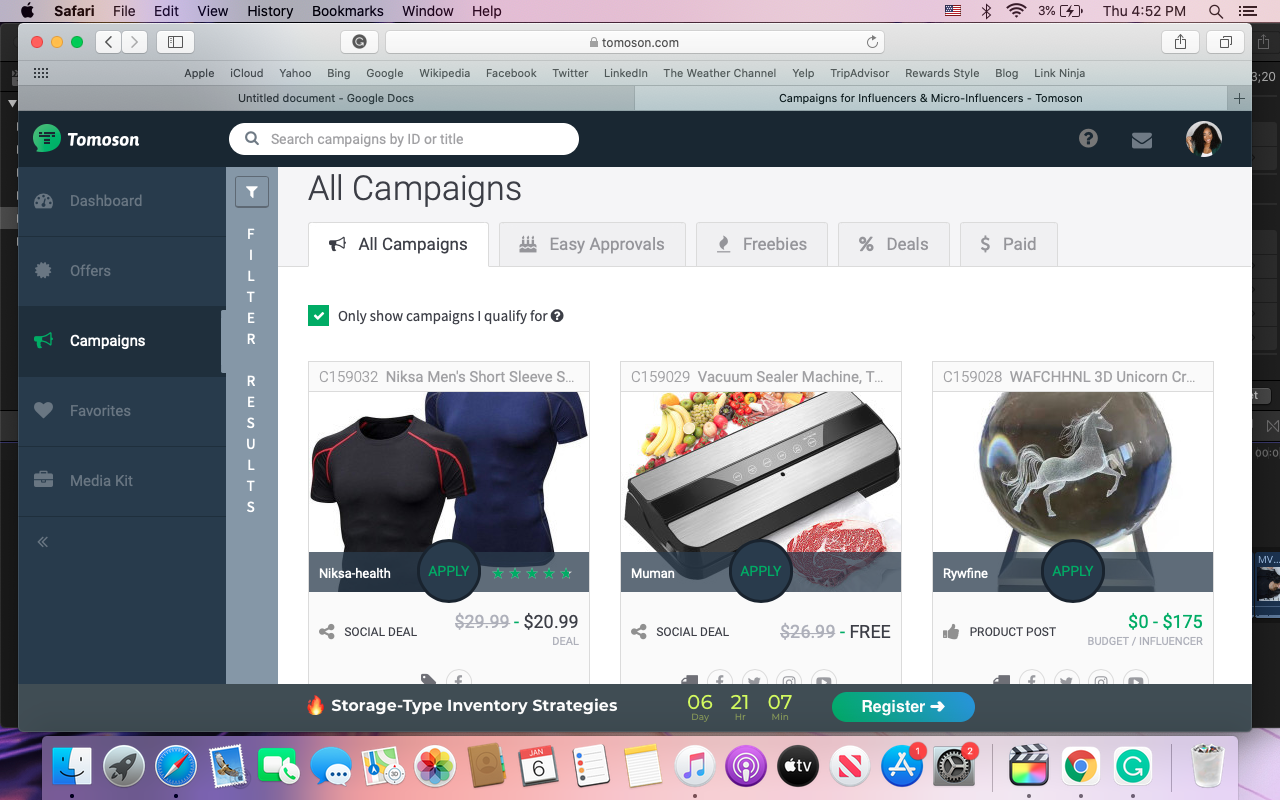1280x800 pixels.
Task: Focus the Search campaigns by ID field
Action: pyautogui.click(x=404, y=139)
